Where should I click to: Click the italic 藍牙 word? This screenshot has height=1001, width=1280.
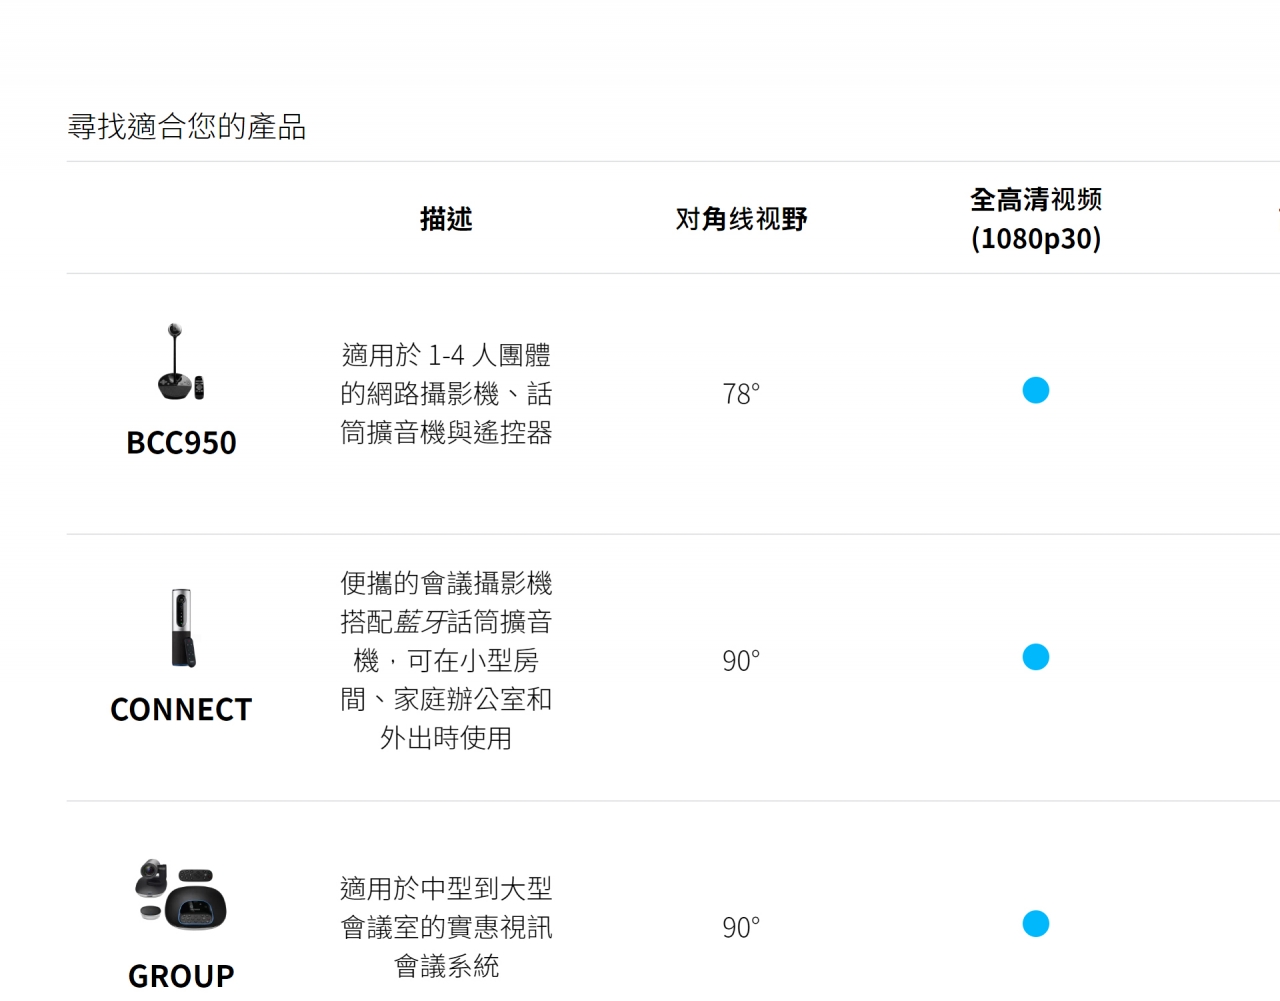[420, 622]
